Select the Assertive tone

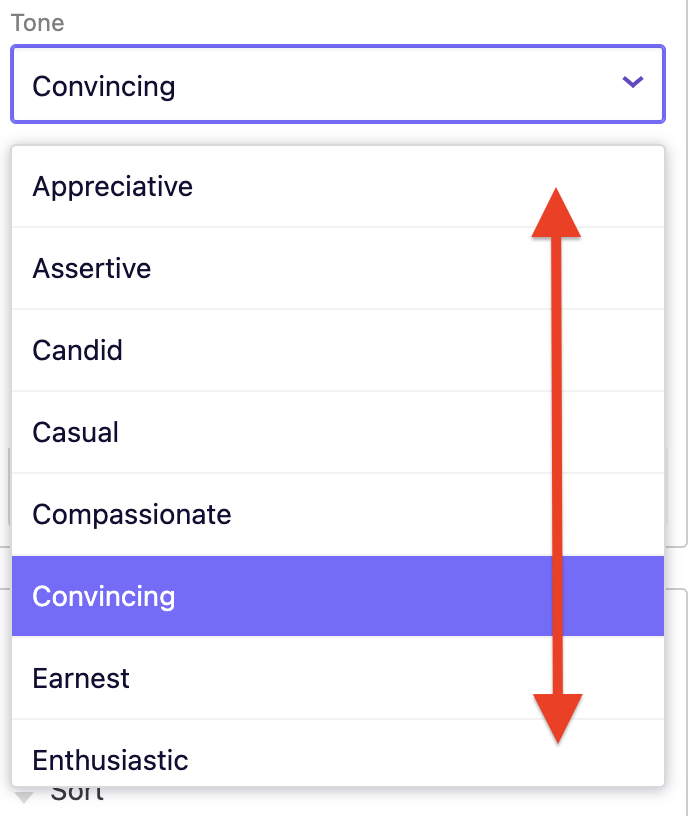coord(92,268)
